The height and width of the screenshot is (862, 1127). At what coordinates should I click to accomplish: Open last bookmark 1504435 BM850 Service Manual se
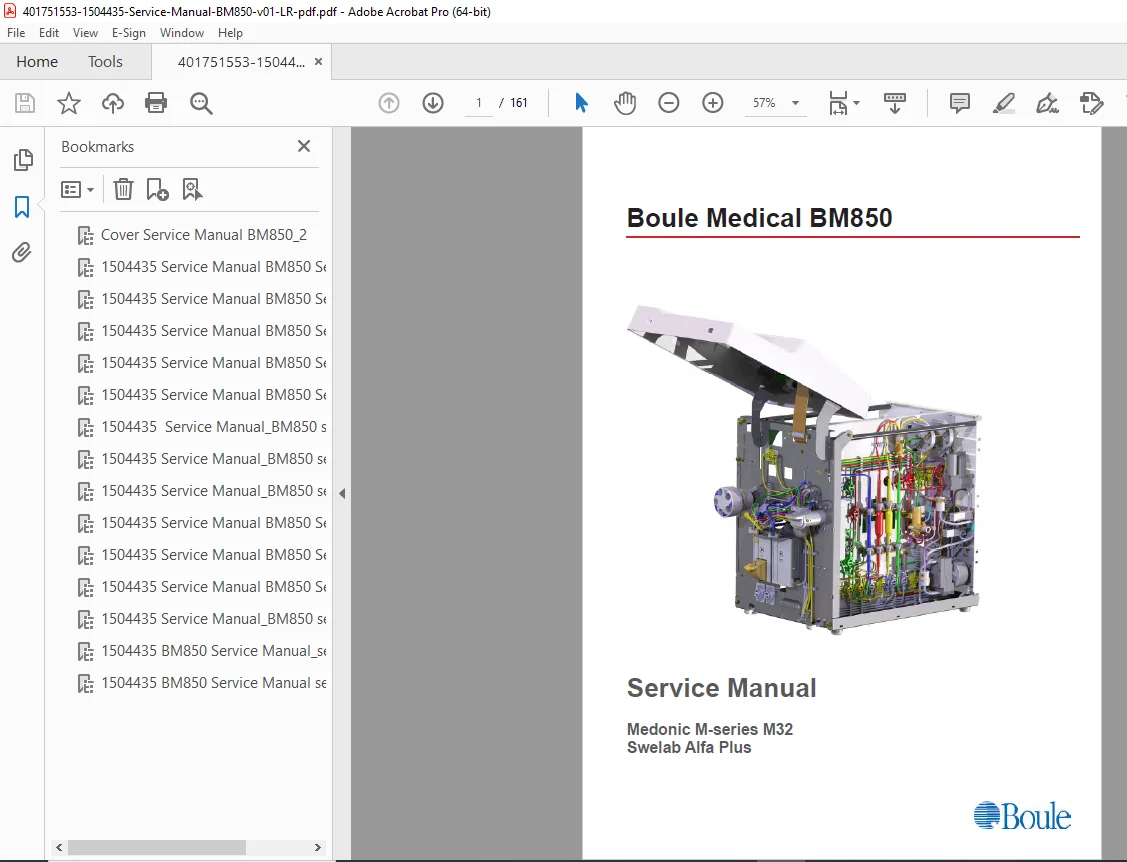(x=213, y=683)
